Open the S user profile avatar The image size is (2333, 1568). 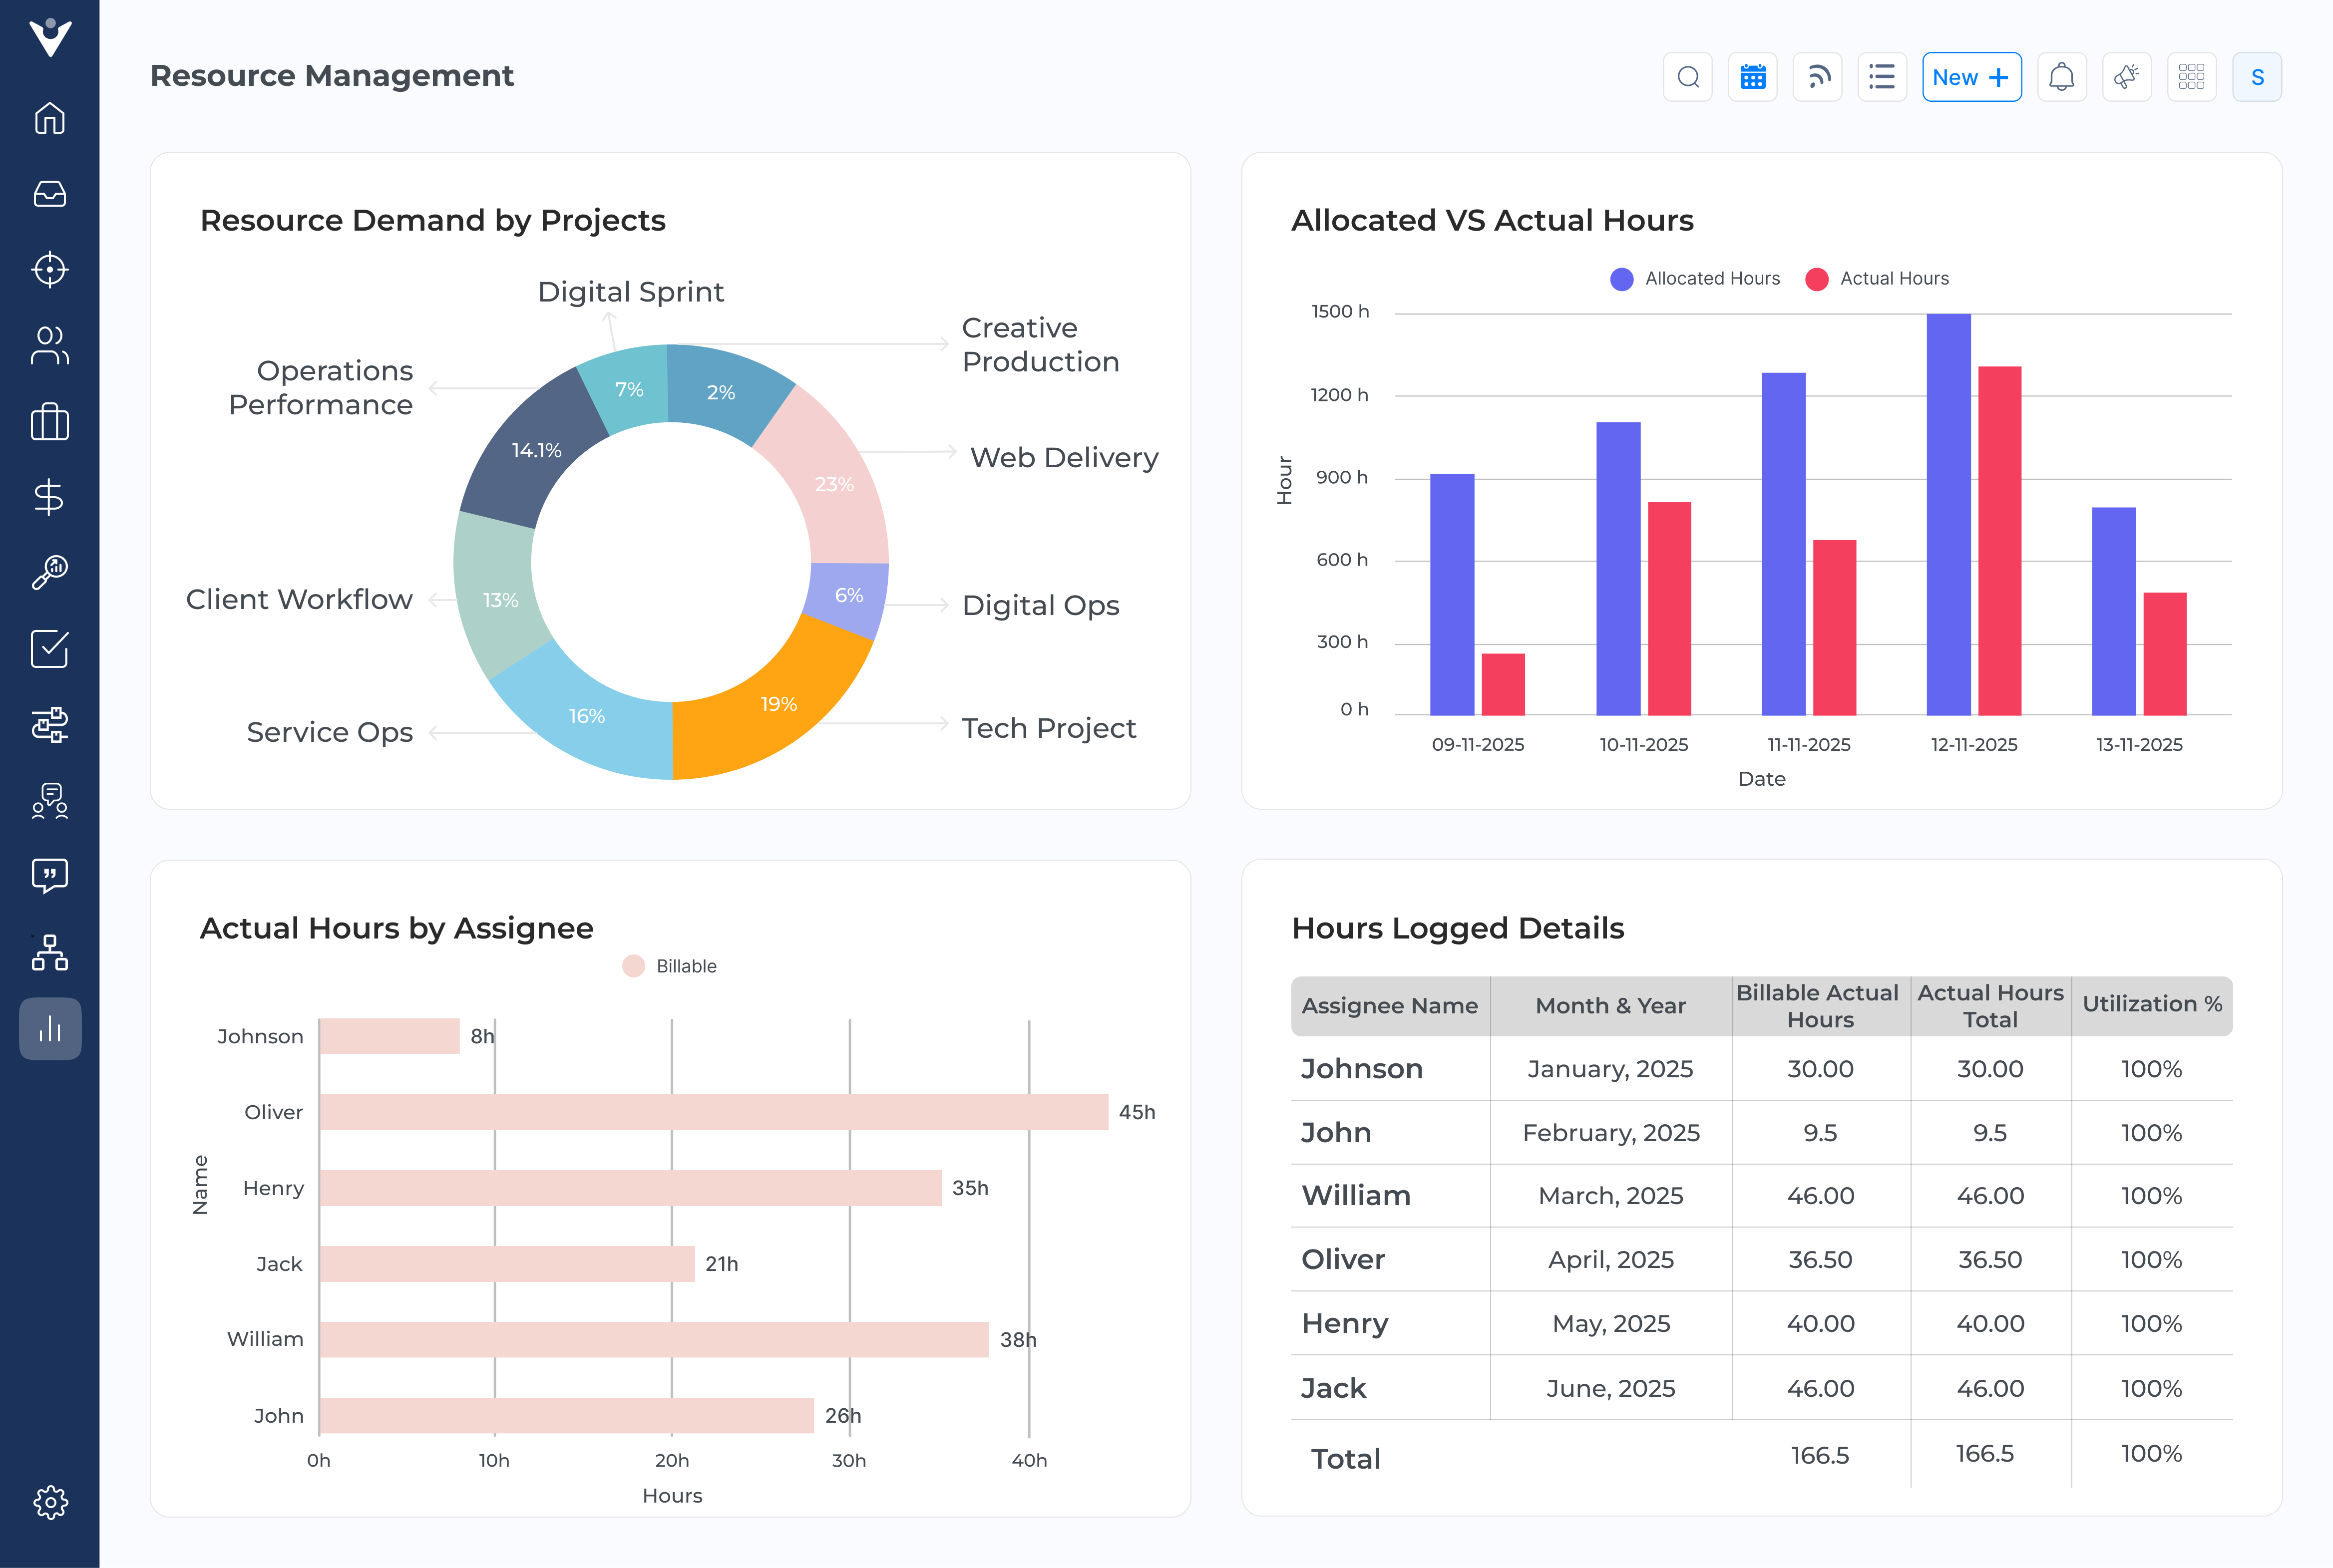(x=2256, y=77)
